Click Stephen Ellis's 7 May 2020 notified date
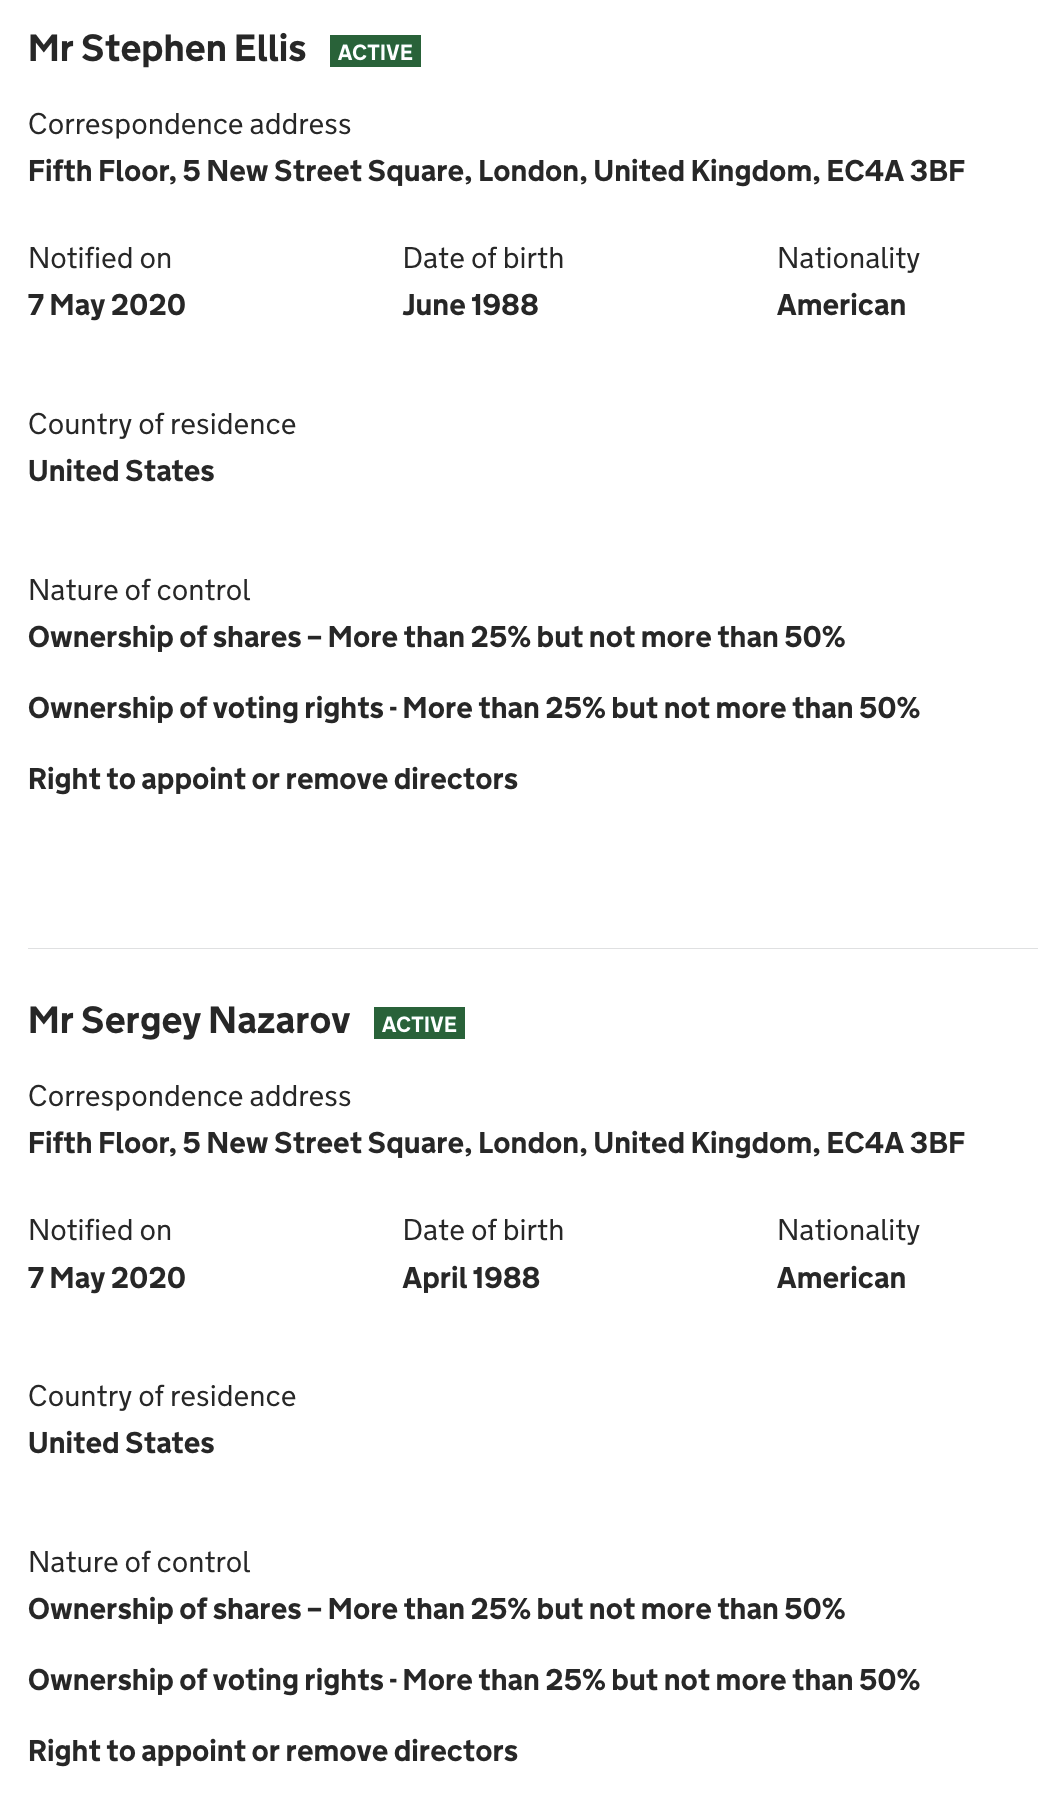The image size is (1038, 1816). click(x=107, y=305)
